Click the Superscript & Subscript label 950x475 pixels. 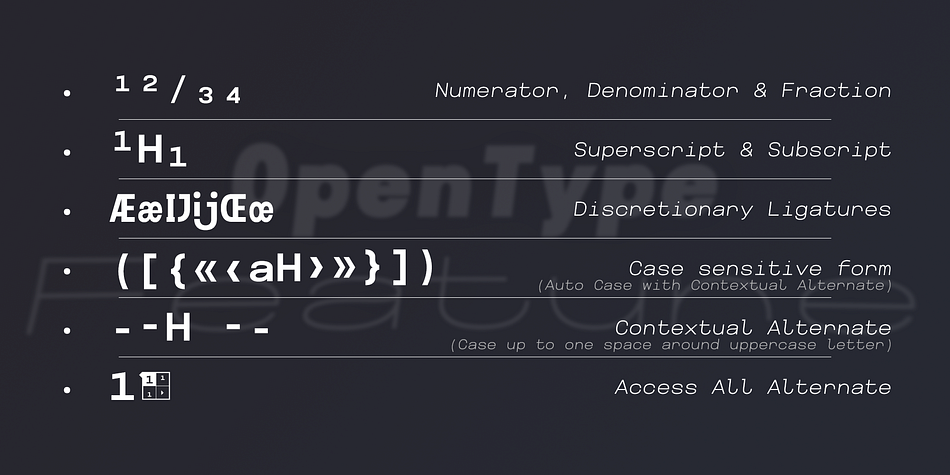732,150
